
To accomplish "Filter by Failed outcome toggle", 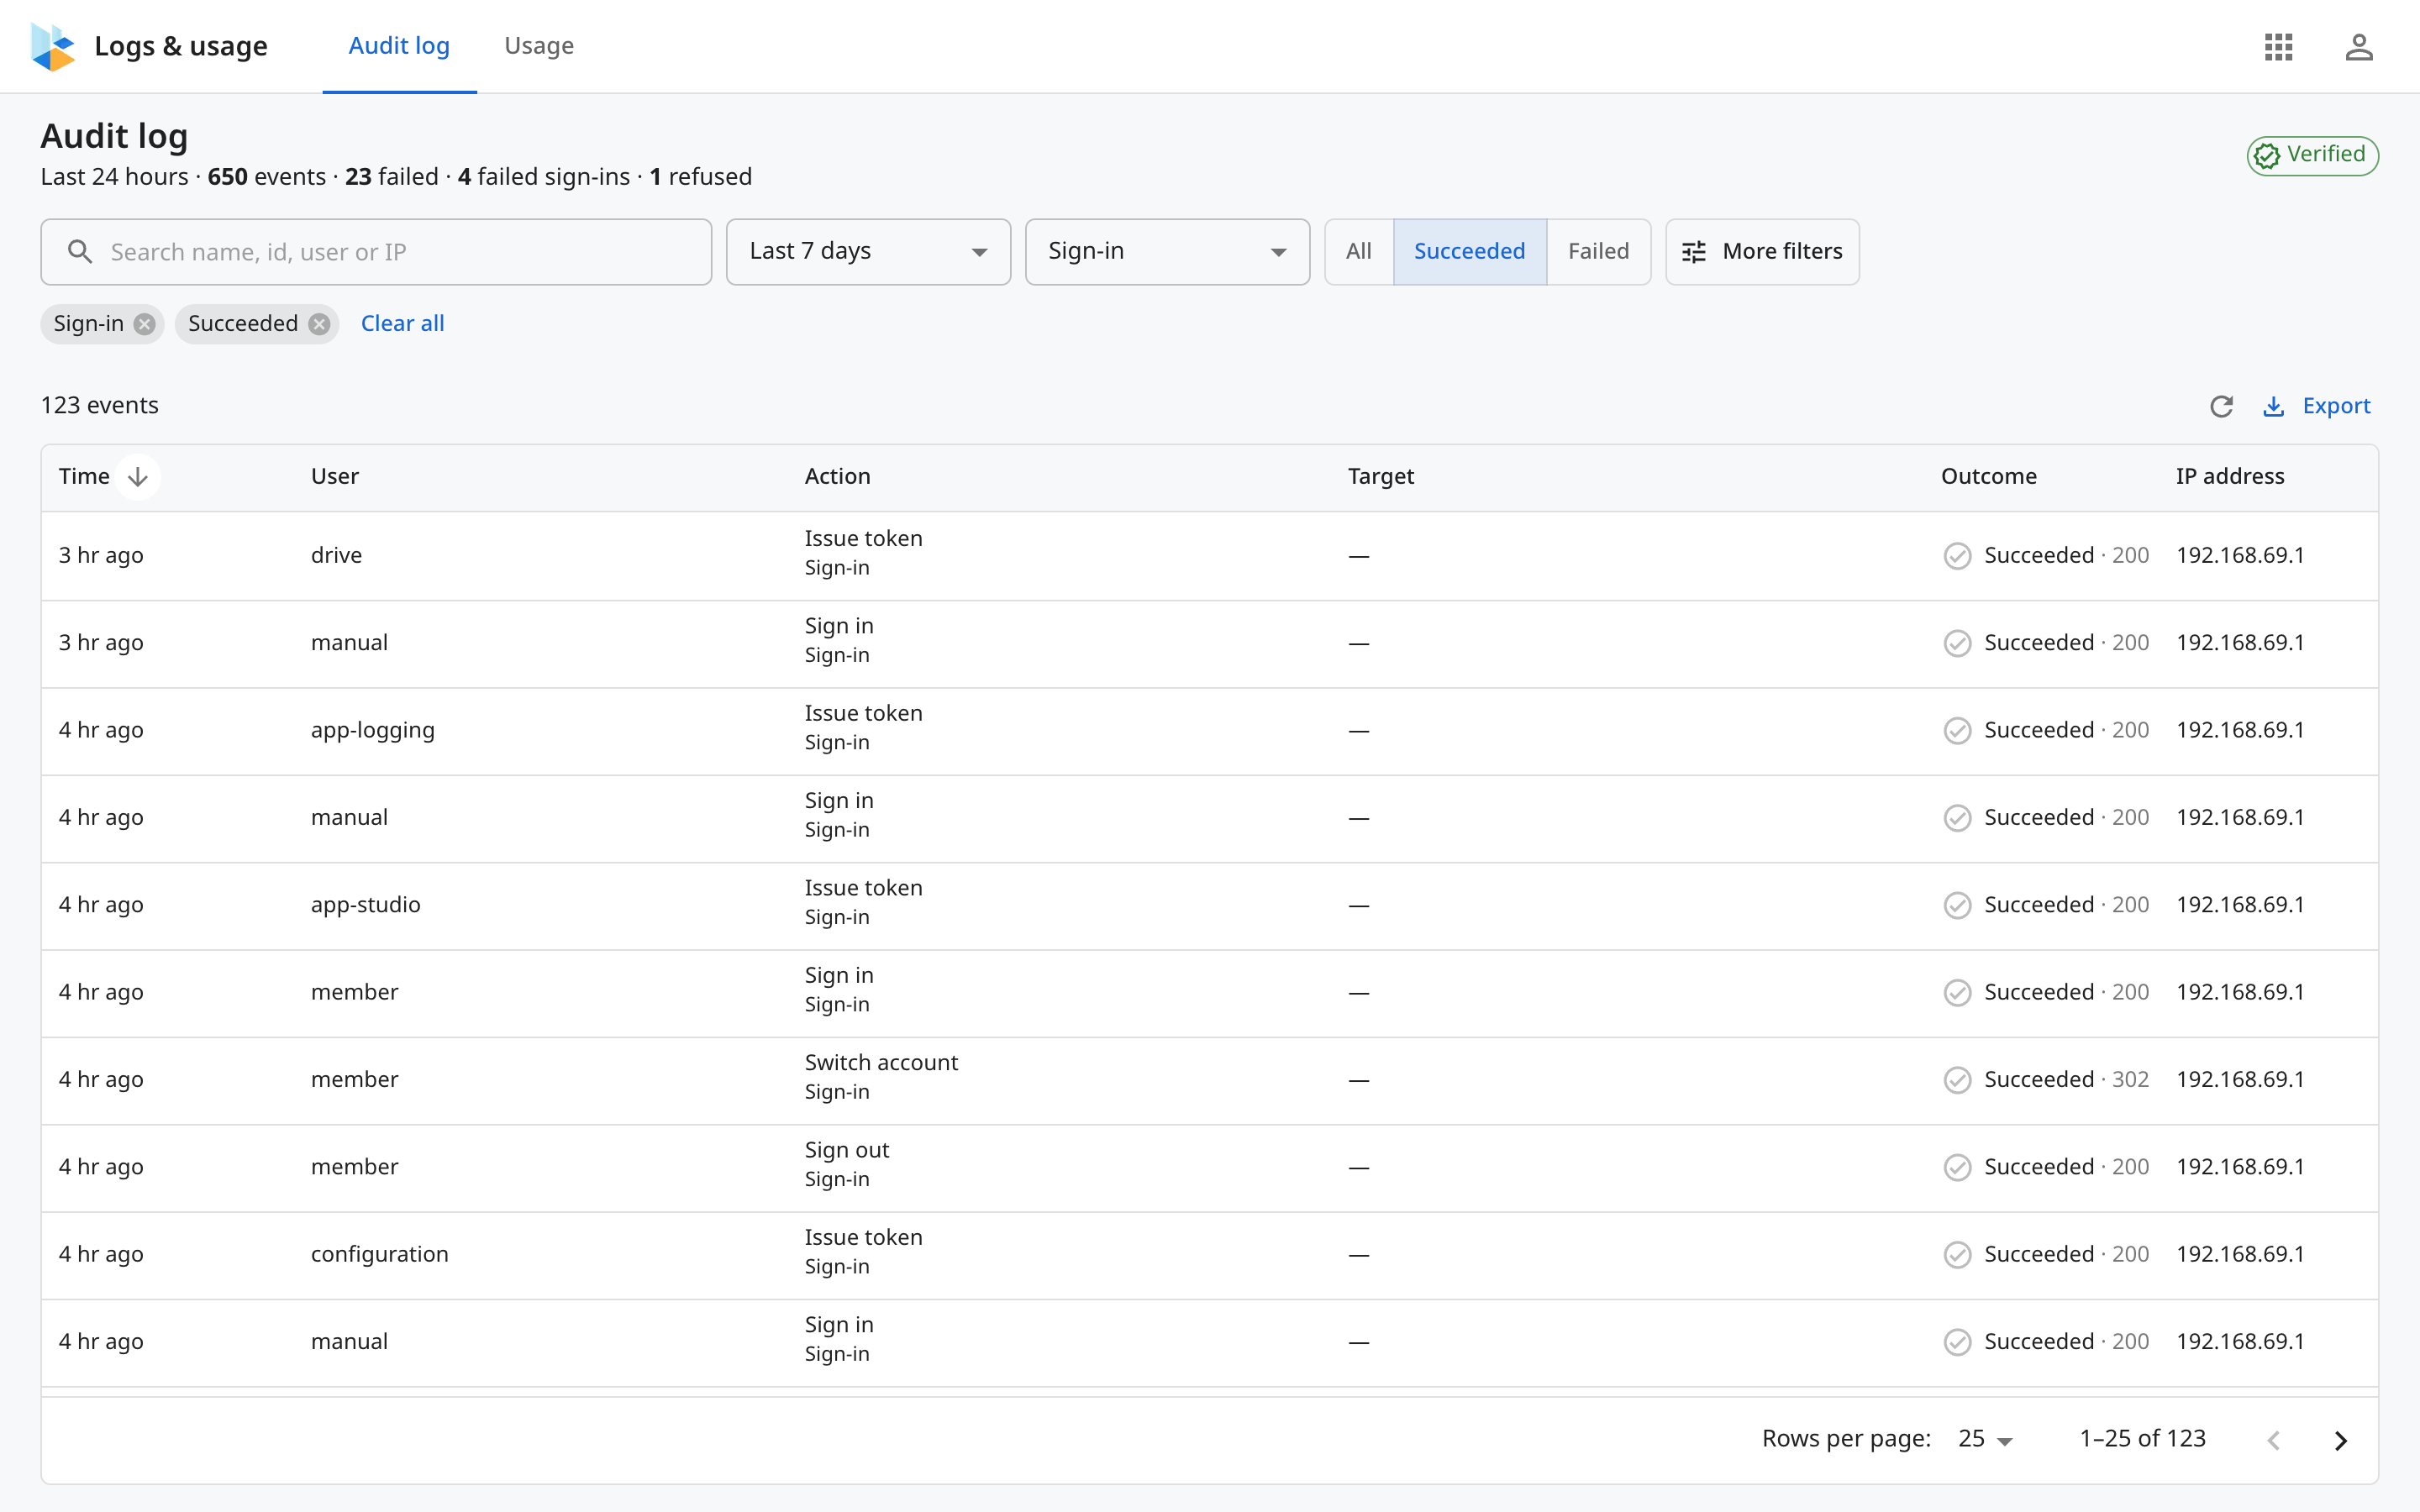I will coord(1598,252).
